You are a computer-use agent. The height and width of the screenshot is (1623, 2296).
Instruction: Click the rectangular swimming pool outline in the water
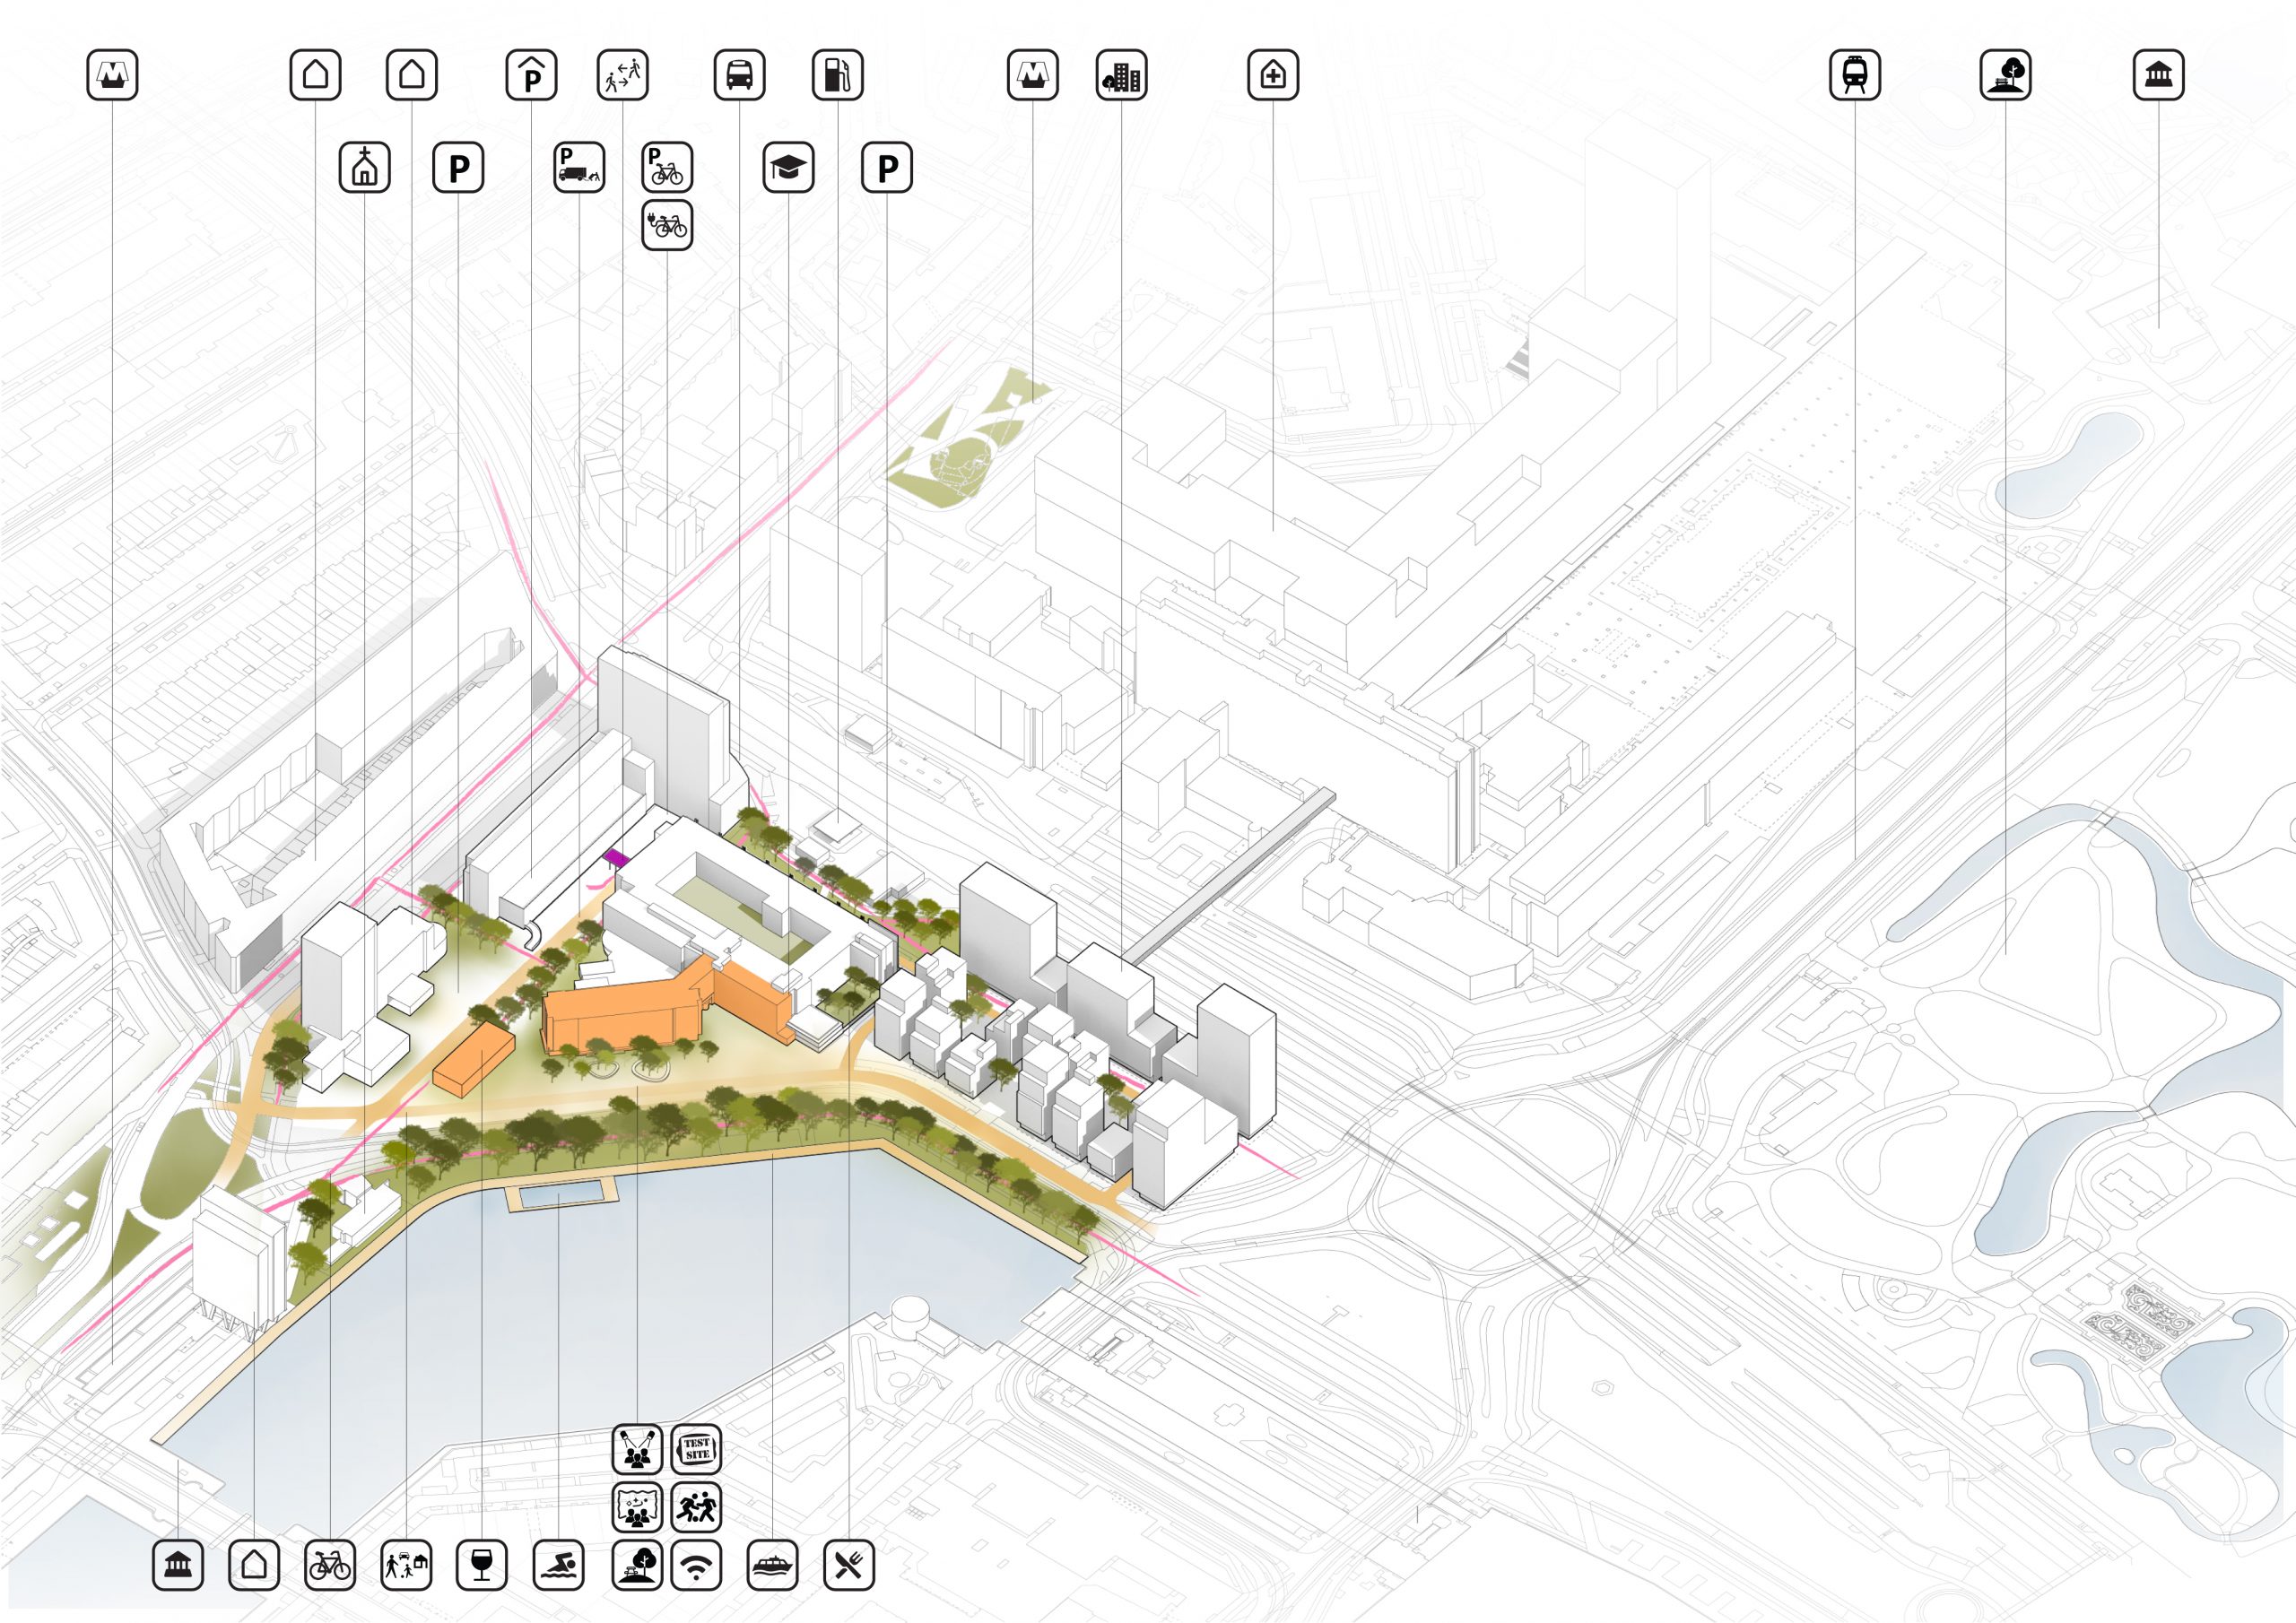pos(562,1193)
